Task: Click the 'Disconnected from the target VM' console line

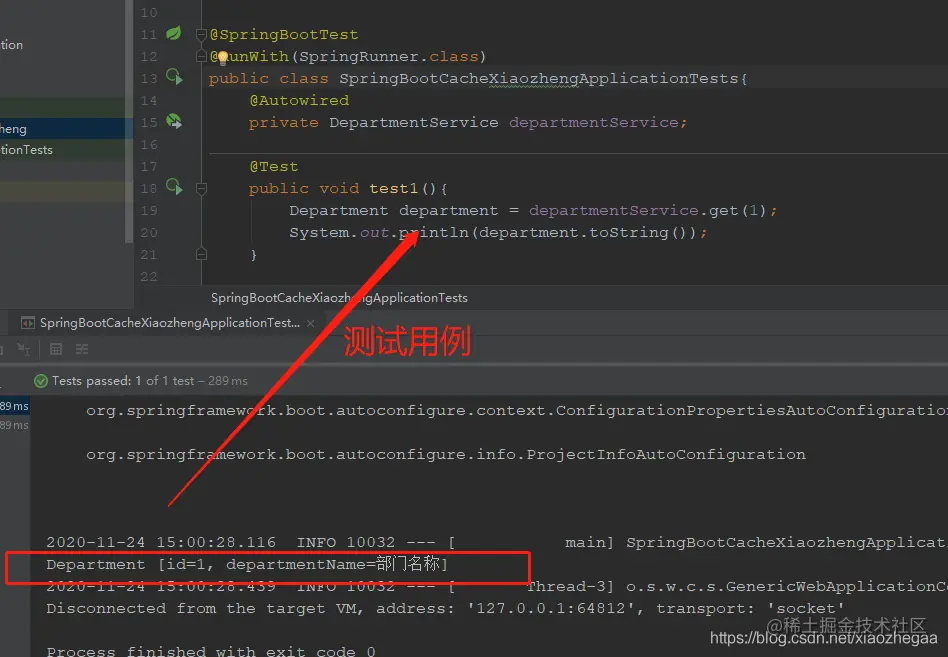Action: coord(445,609)
